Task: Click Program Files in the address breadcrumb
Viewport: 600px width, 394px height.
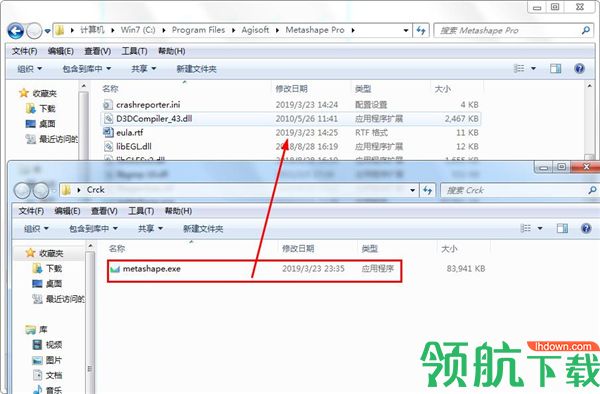Action: [198, 30]
